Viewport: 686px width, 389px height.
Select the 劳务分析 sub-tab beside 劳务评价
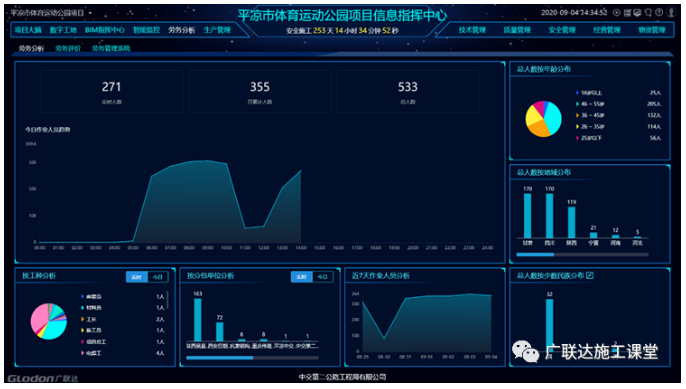click(x=31, y=48)
